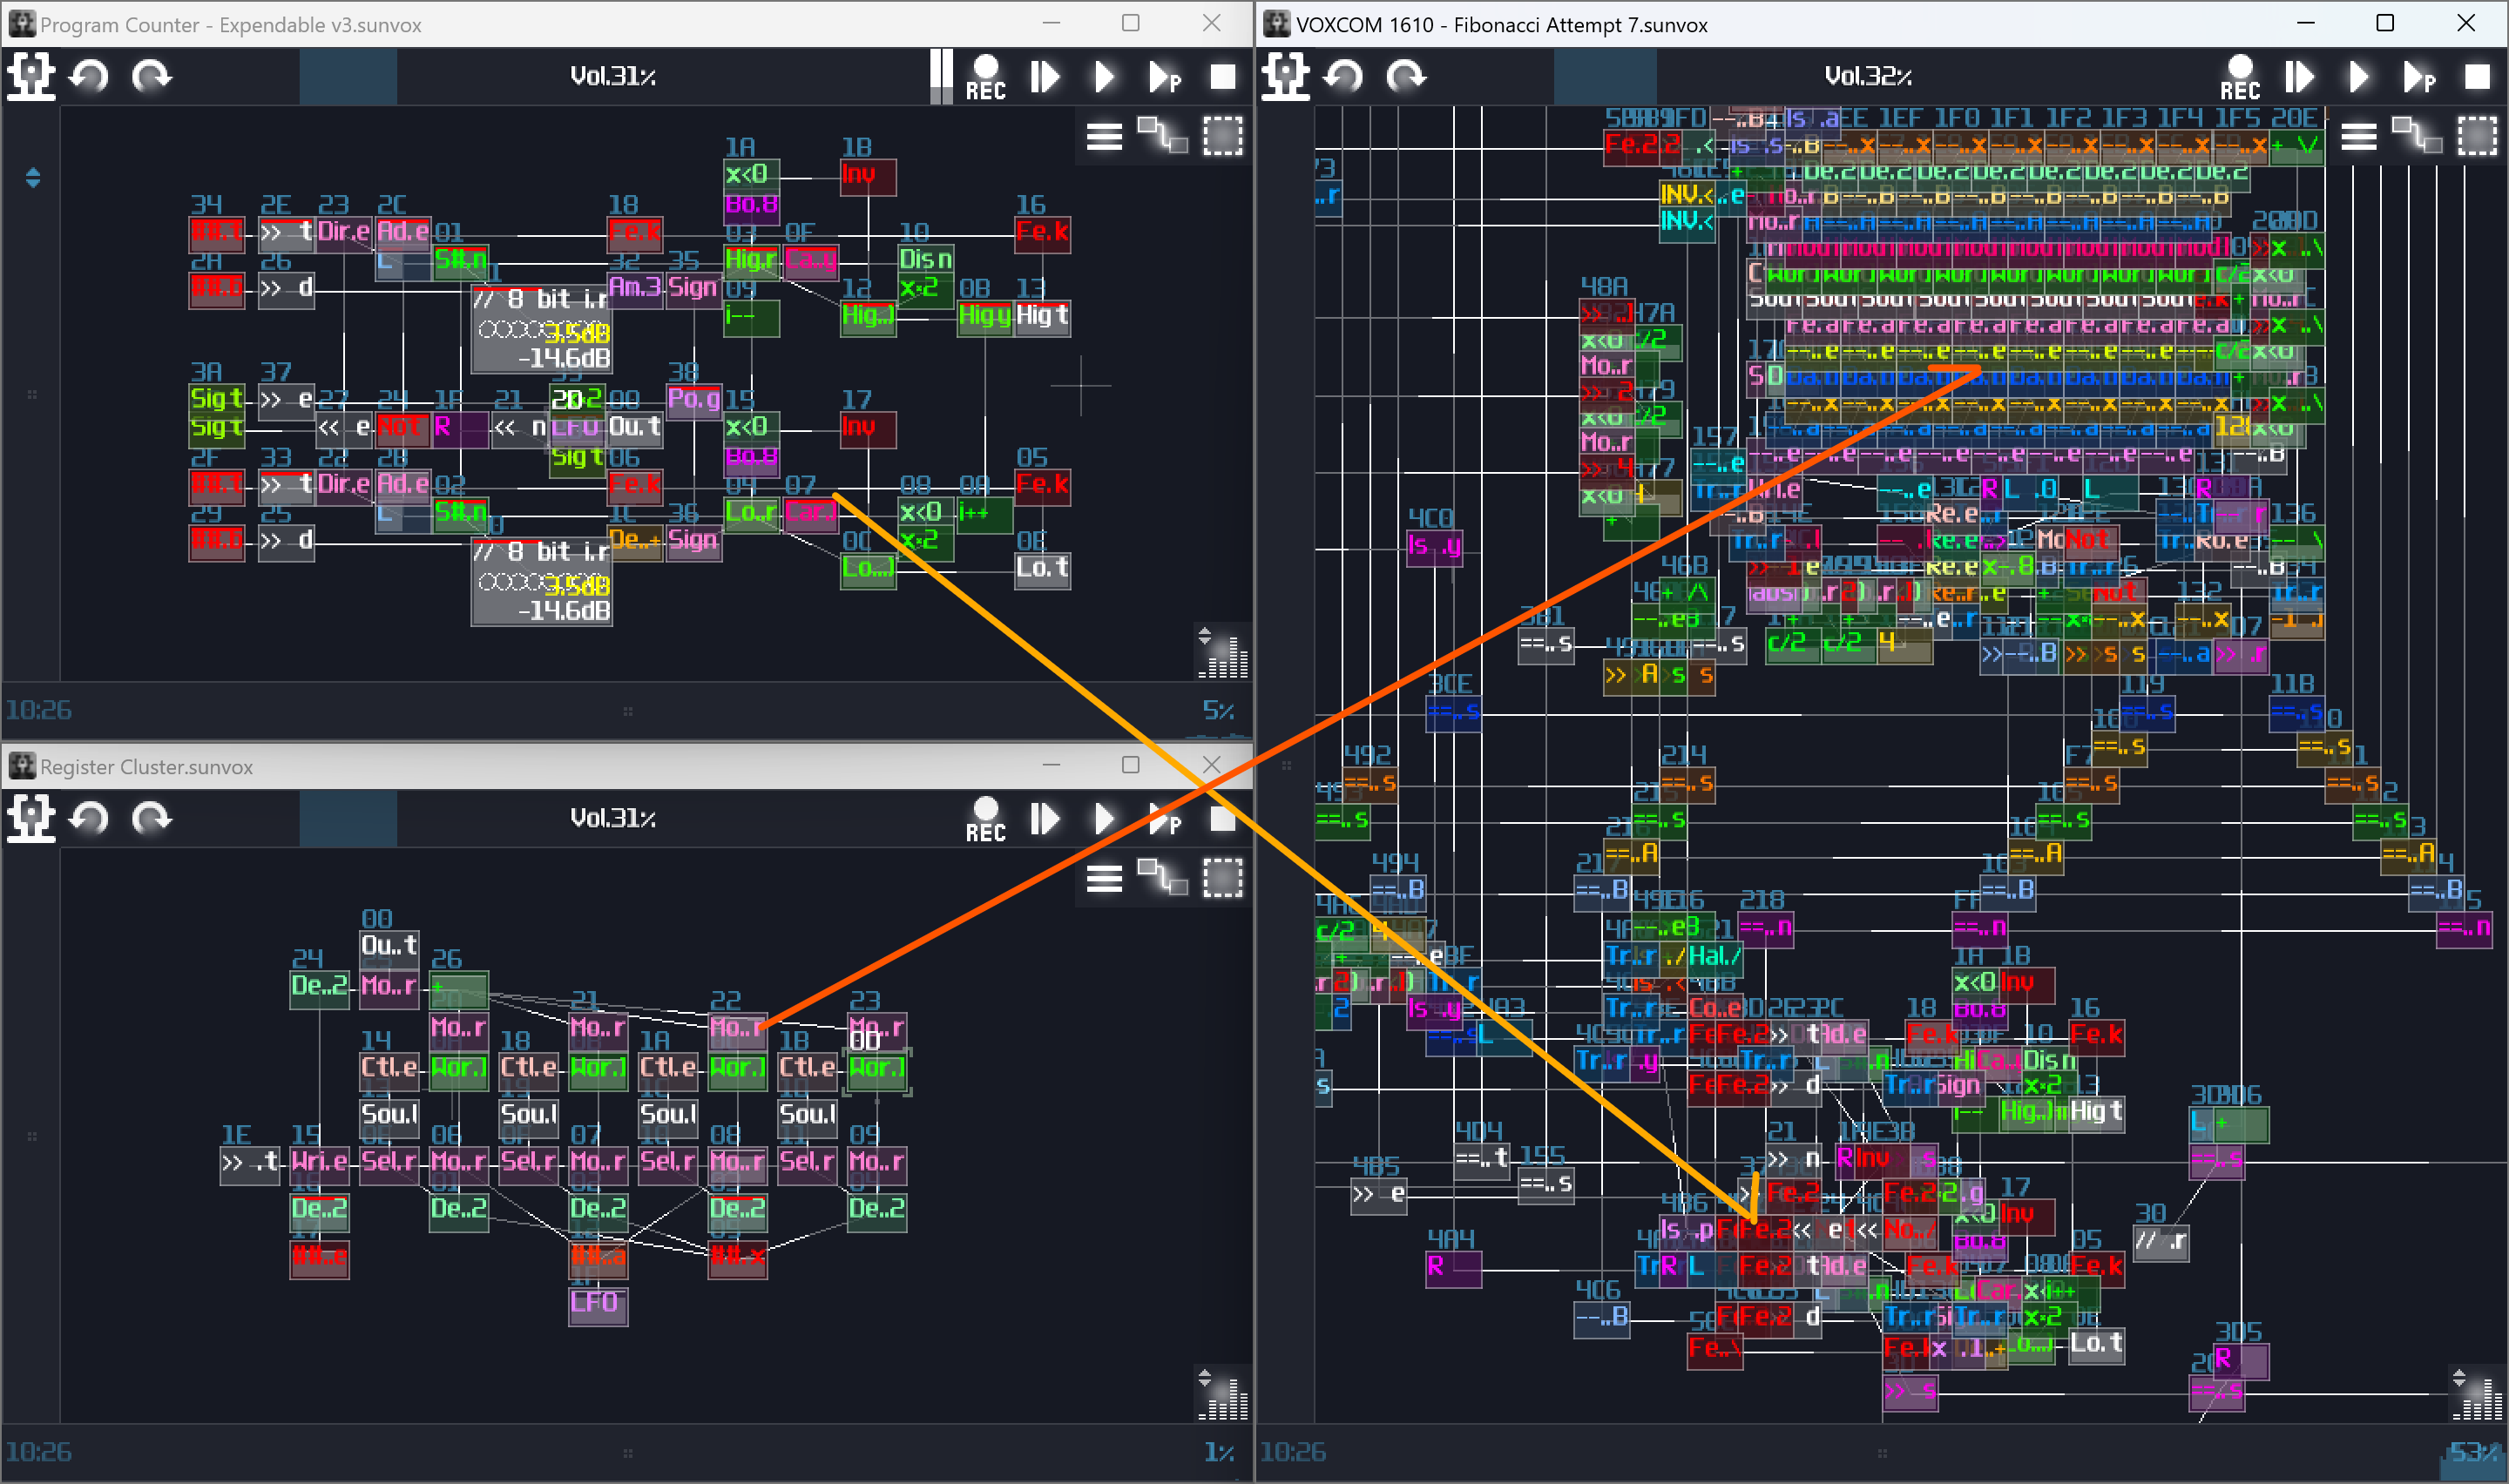2509x1484 pixels.
Task: Open level meter icon in Register Cluster window
Action: (1223, 1394)
